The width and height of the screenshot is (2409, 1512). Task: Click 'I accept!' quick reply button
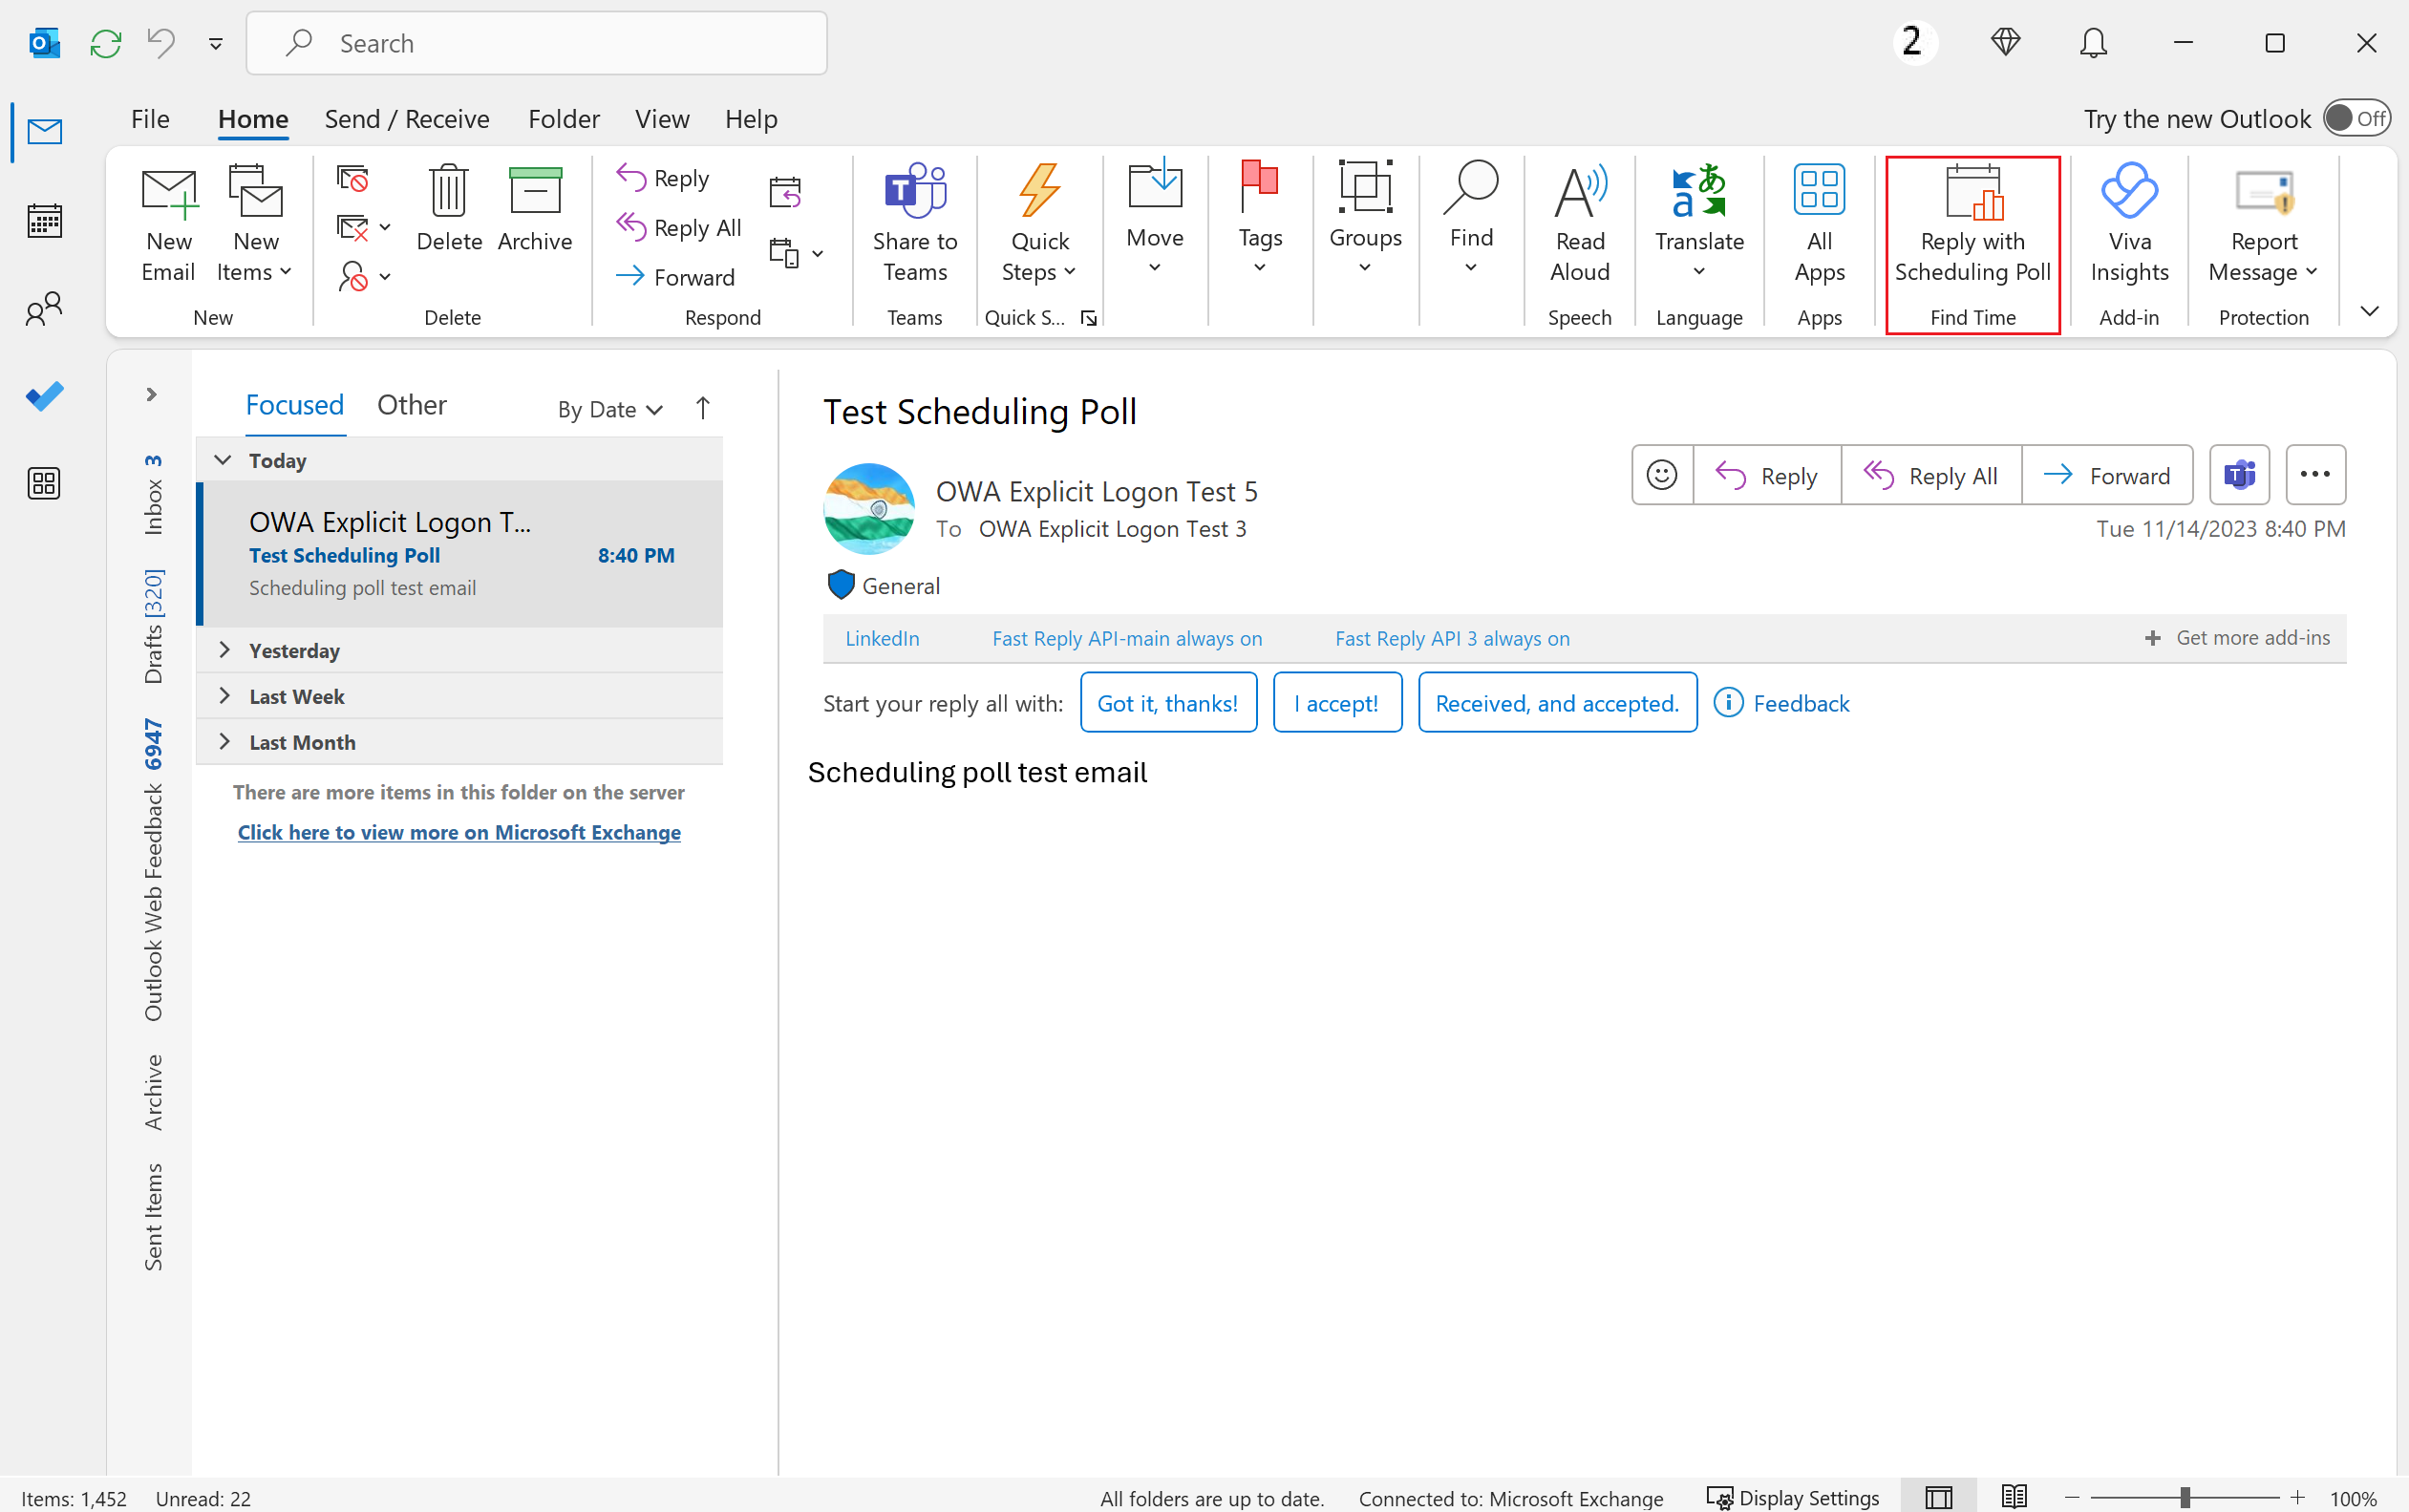1336,702
